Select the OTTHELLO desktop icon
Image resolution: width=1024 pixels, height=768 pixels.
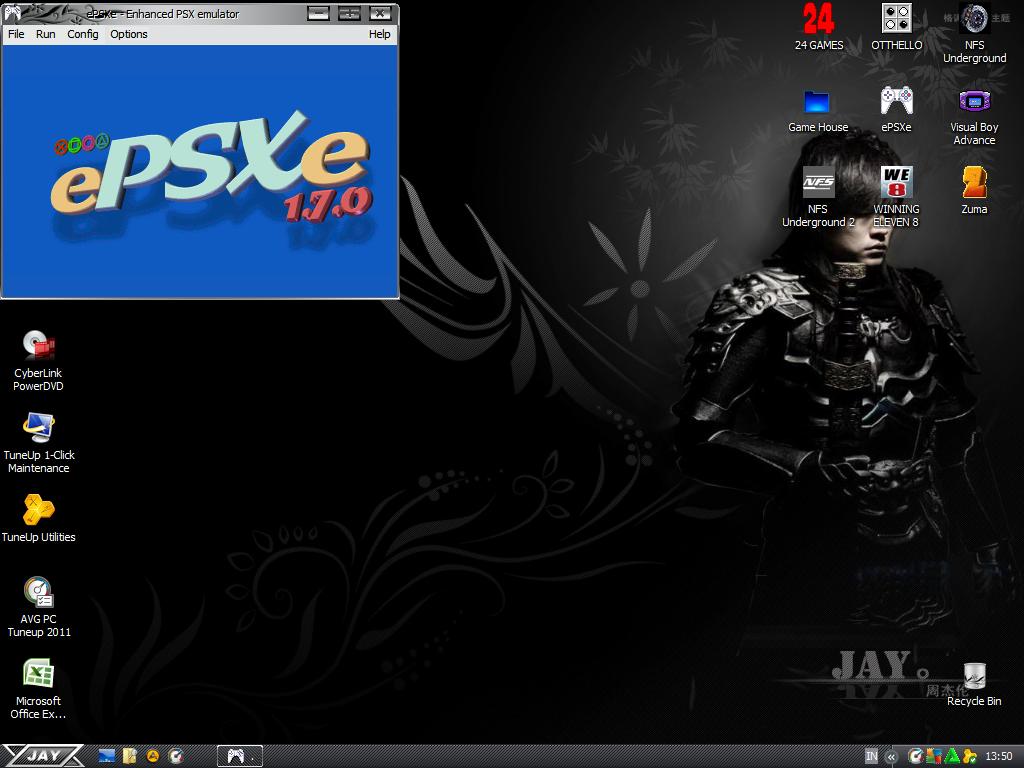click(x=897, y=27)
